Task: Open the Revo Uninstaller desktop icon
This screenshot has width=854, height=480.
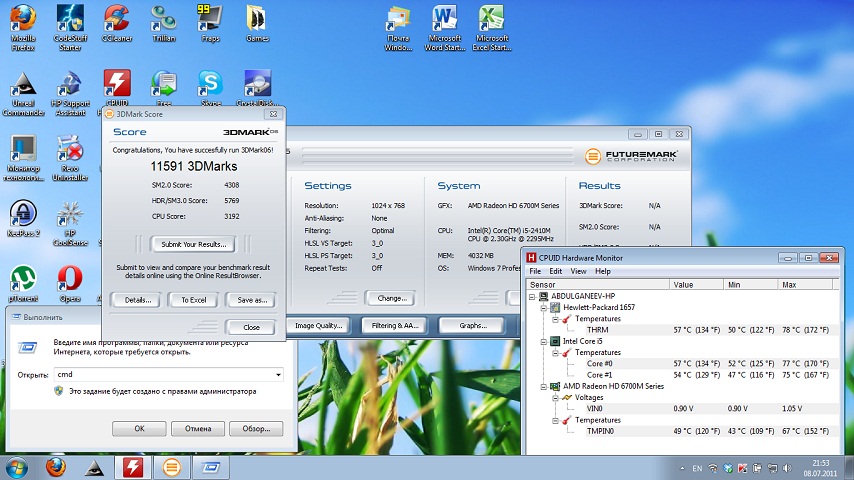Action: pyautogui.click(x=70, y=158)
